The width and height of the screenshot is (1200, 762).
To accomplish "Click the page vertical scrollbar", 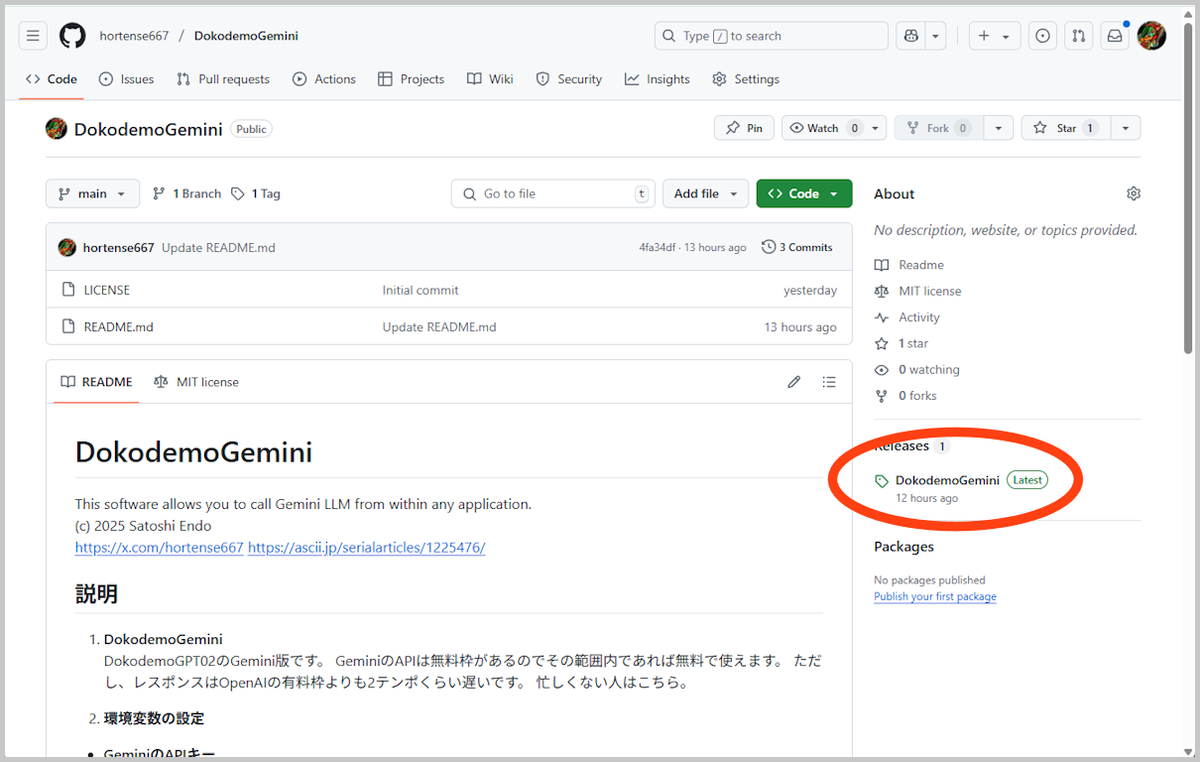I will tap(1188, 190).
